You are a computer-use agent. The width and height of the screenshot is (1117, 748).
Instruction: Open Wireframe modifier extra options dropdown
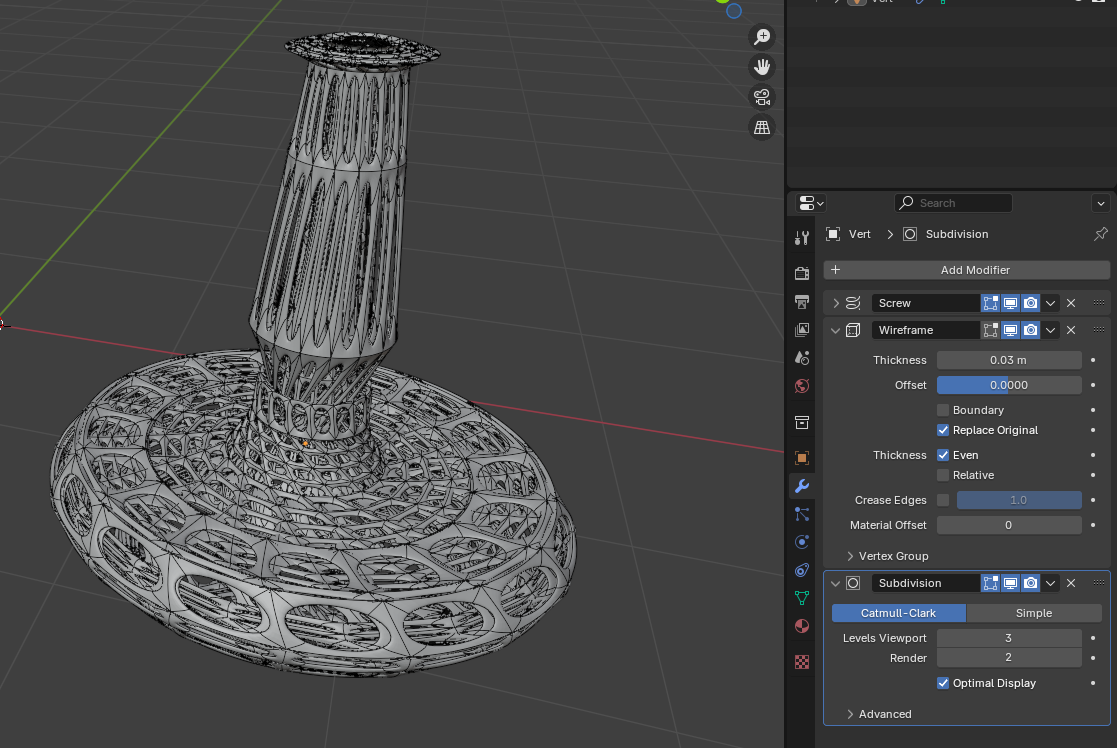(x=1050, y=331)
